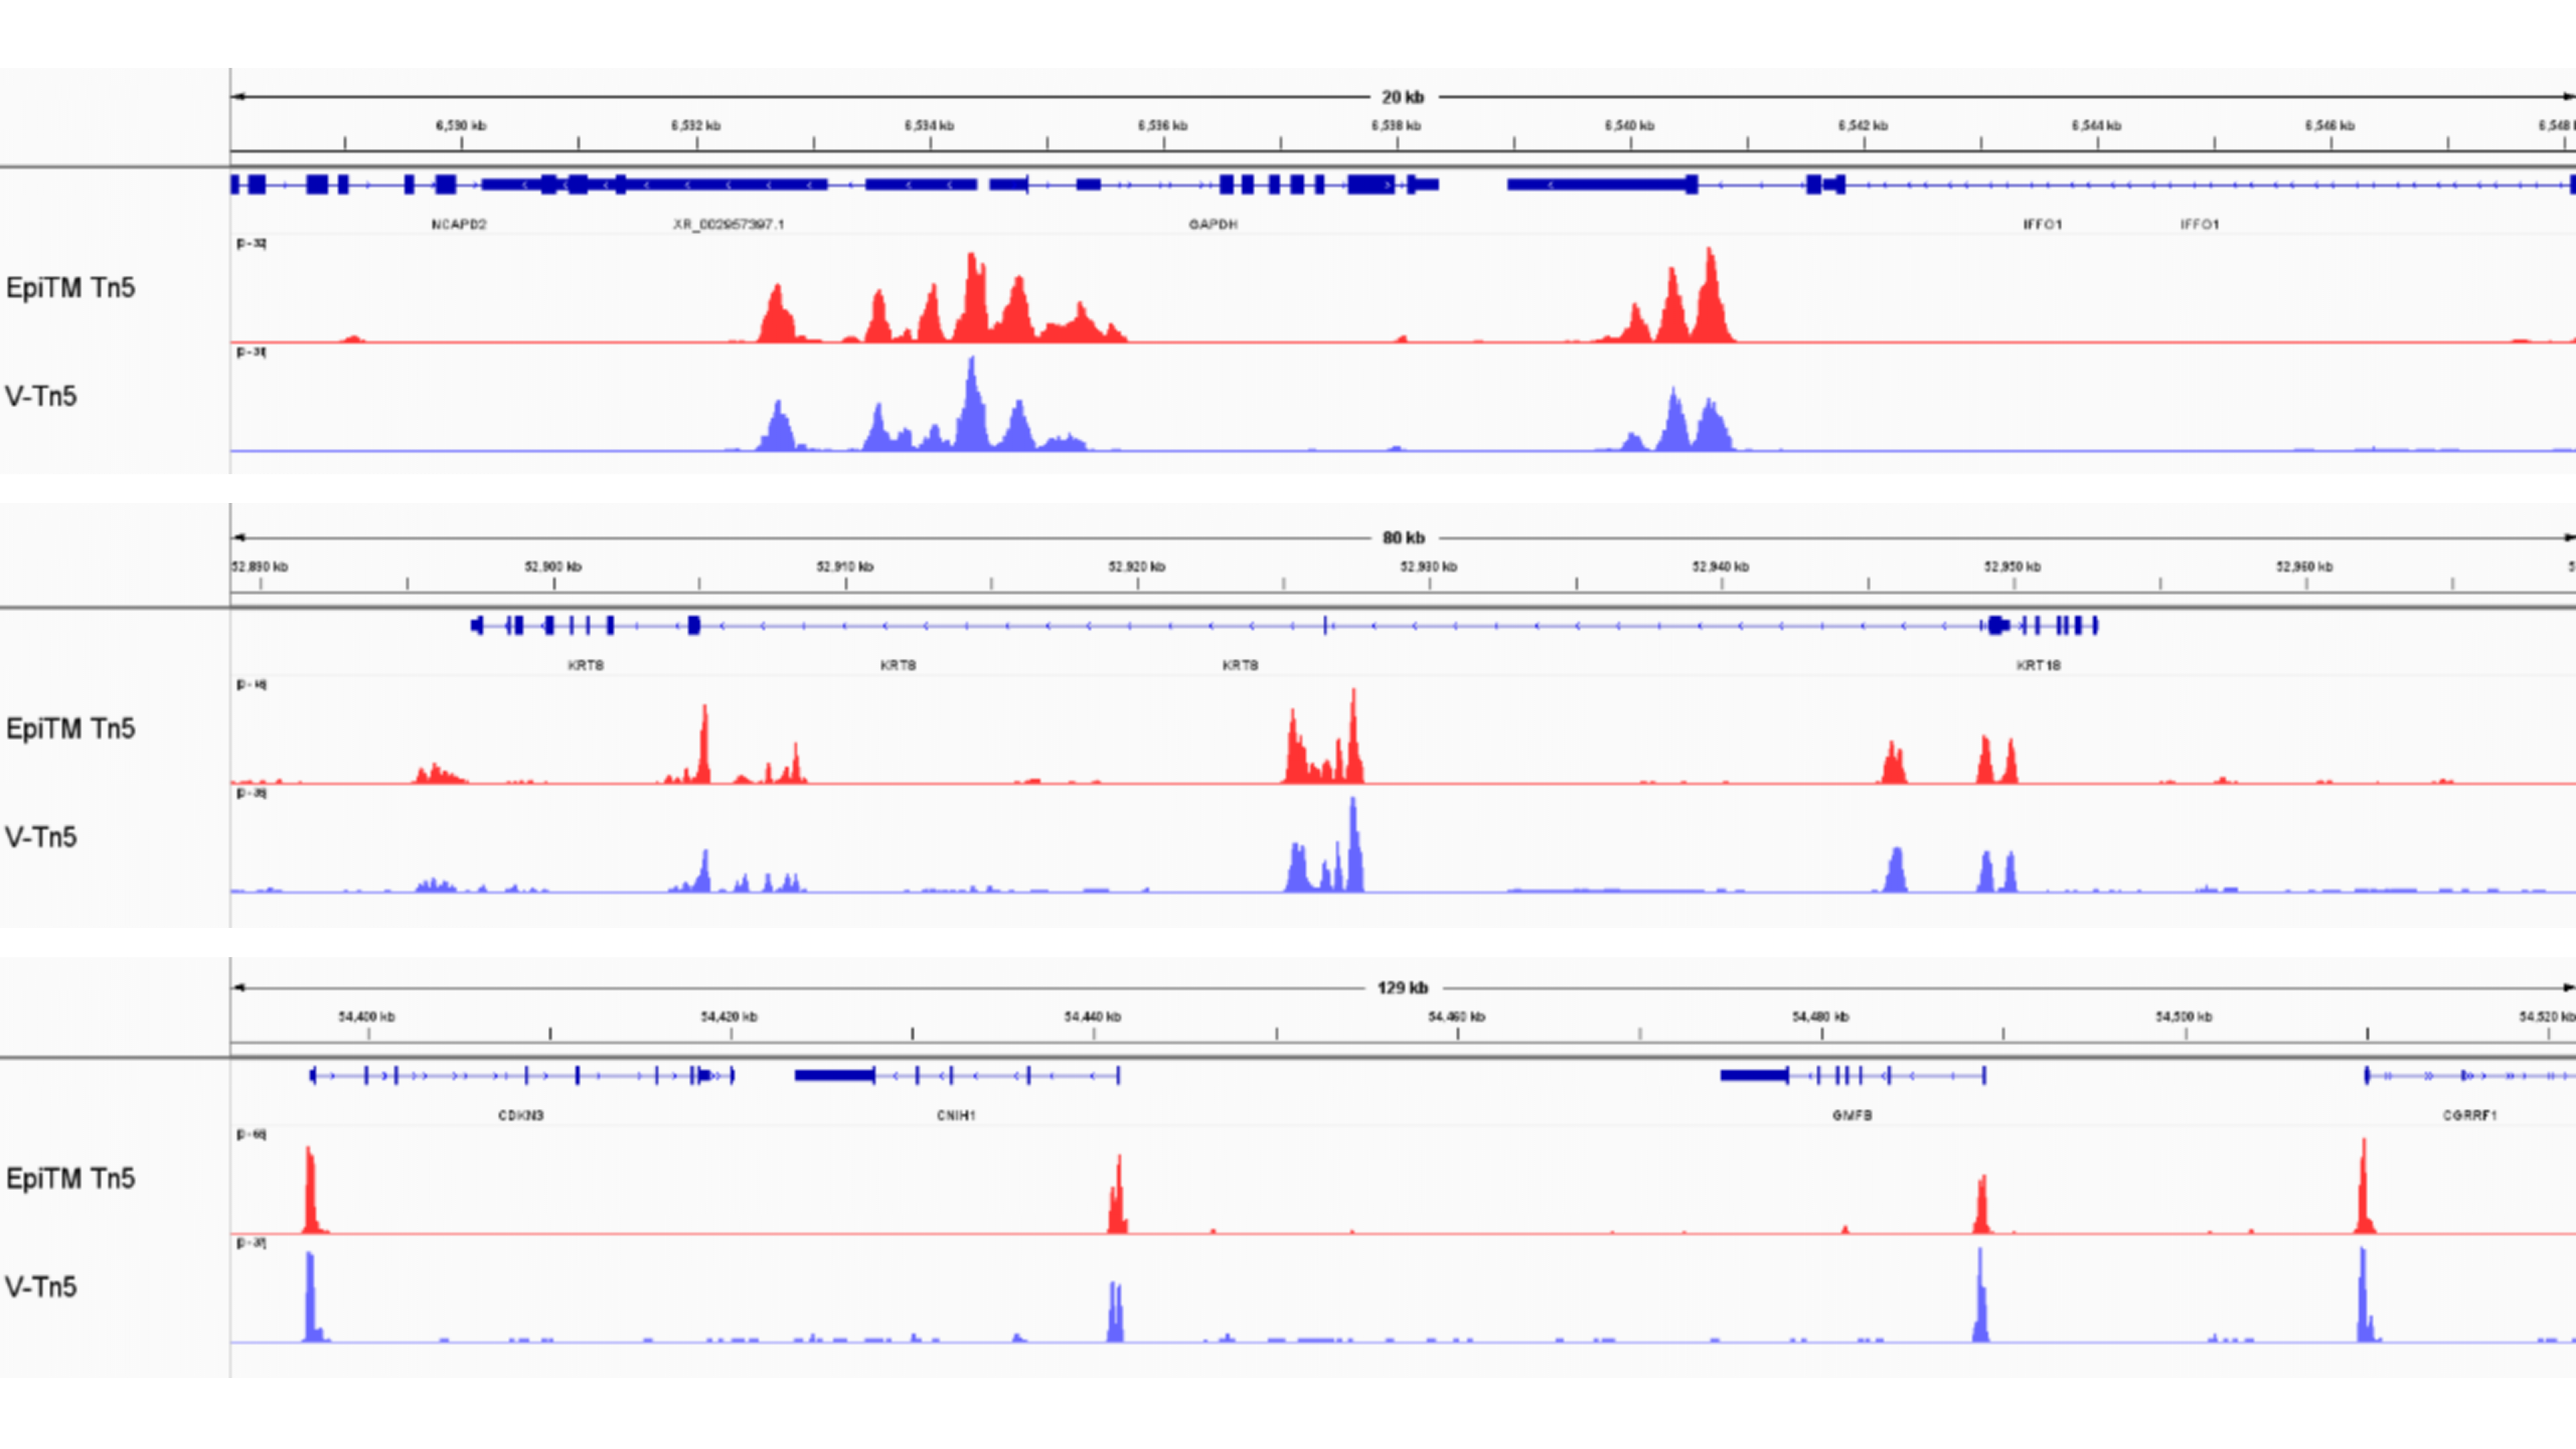Click the GAPDH gene label
2576x1449 pixels.
tap(1212, 224)
